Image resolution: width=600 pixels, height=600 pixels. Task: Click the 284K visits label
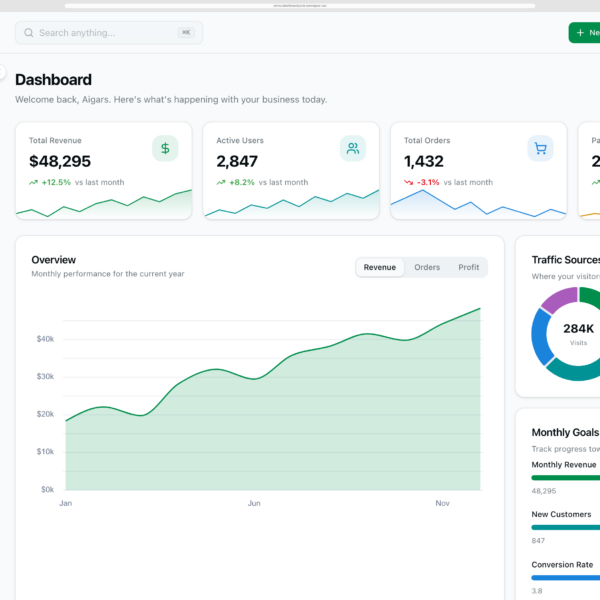(x=578, y=329)
